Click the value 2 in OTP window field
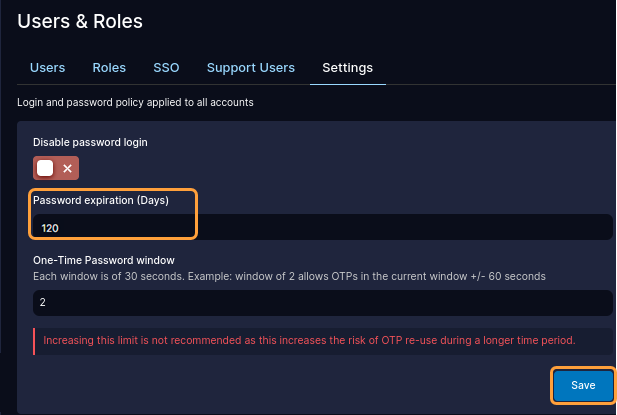 click(43, 302)
